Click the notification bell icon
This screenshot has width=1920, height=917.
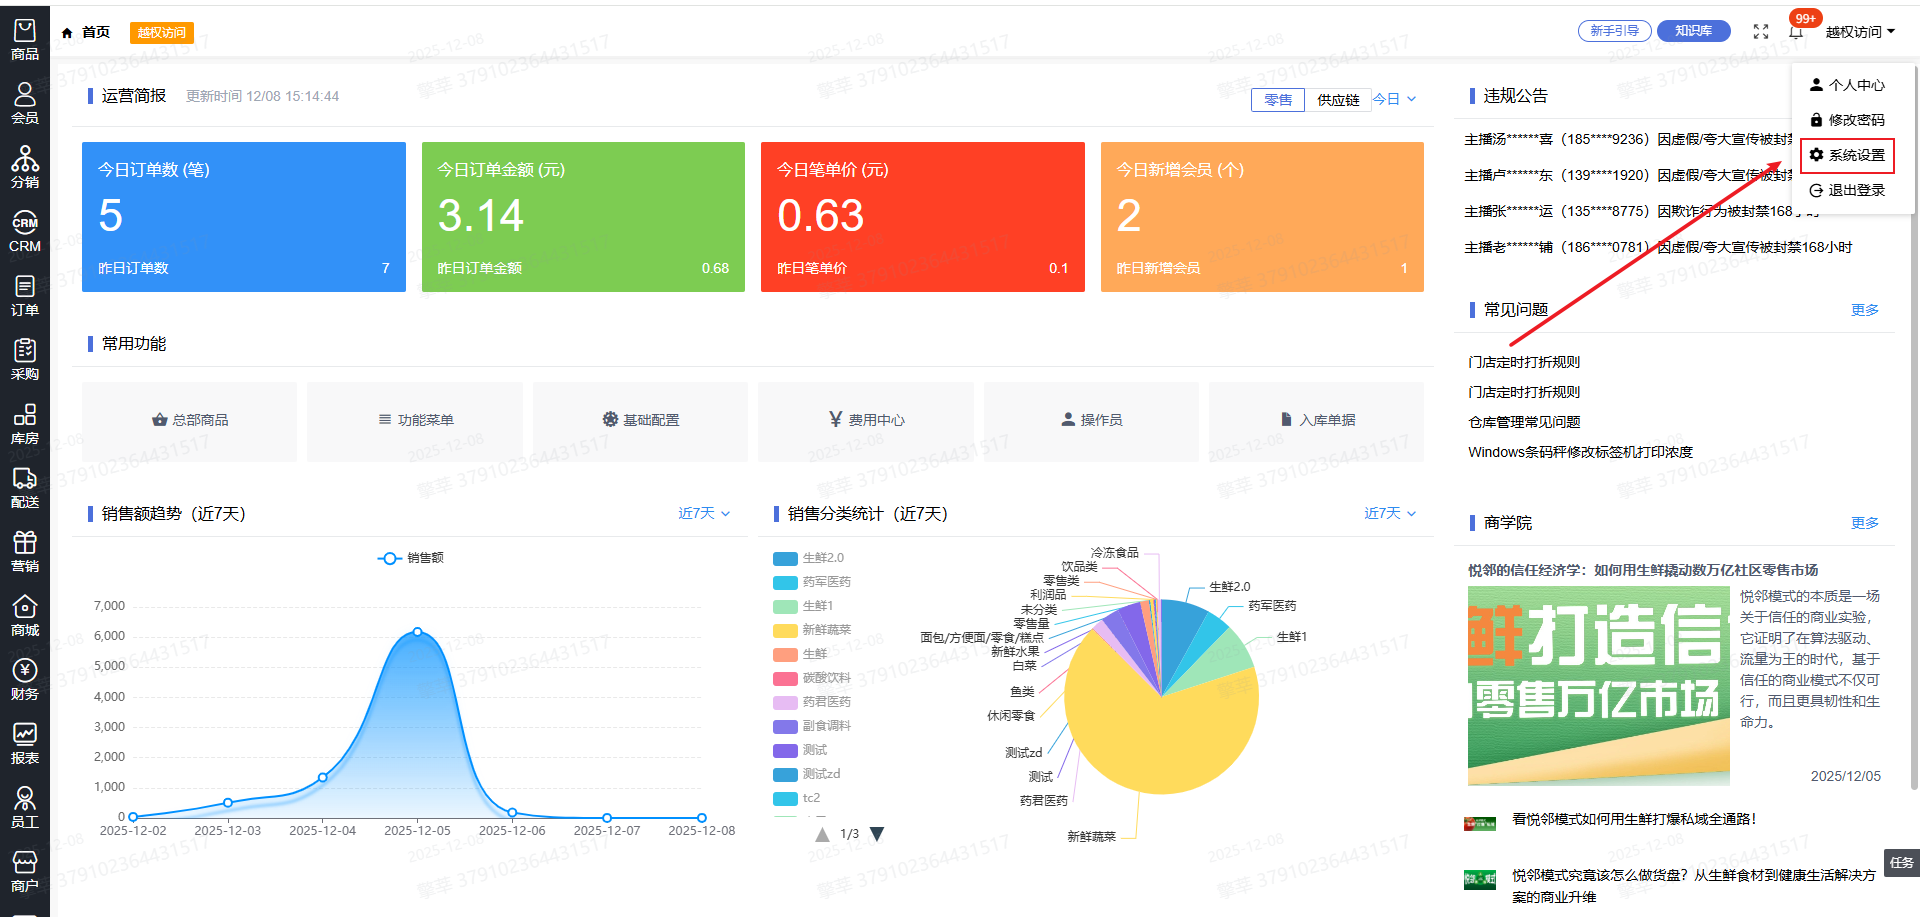pyautogui.click(x=1796, y=32)
